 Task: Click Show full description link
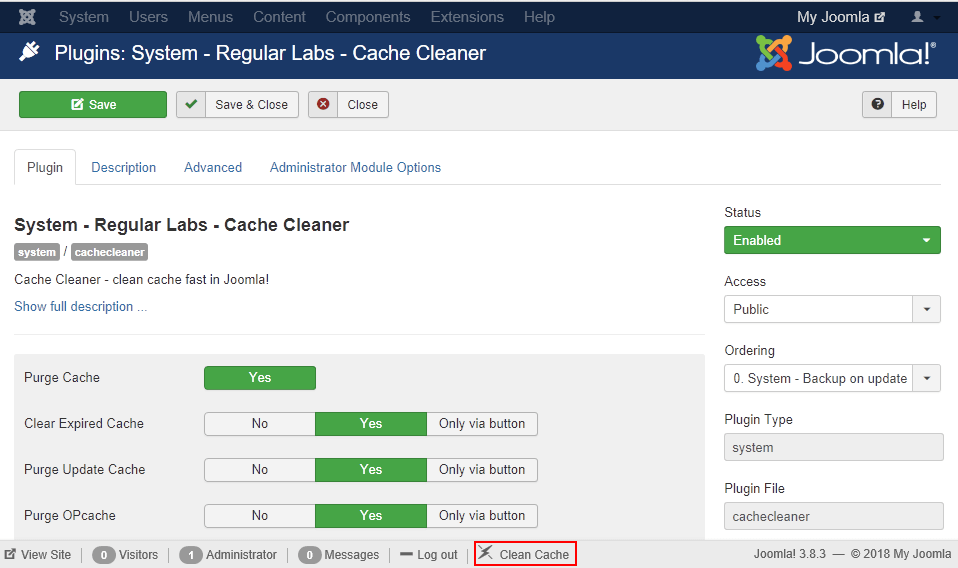point(81,307)
